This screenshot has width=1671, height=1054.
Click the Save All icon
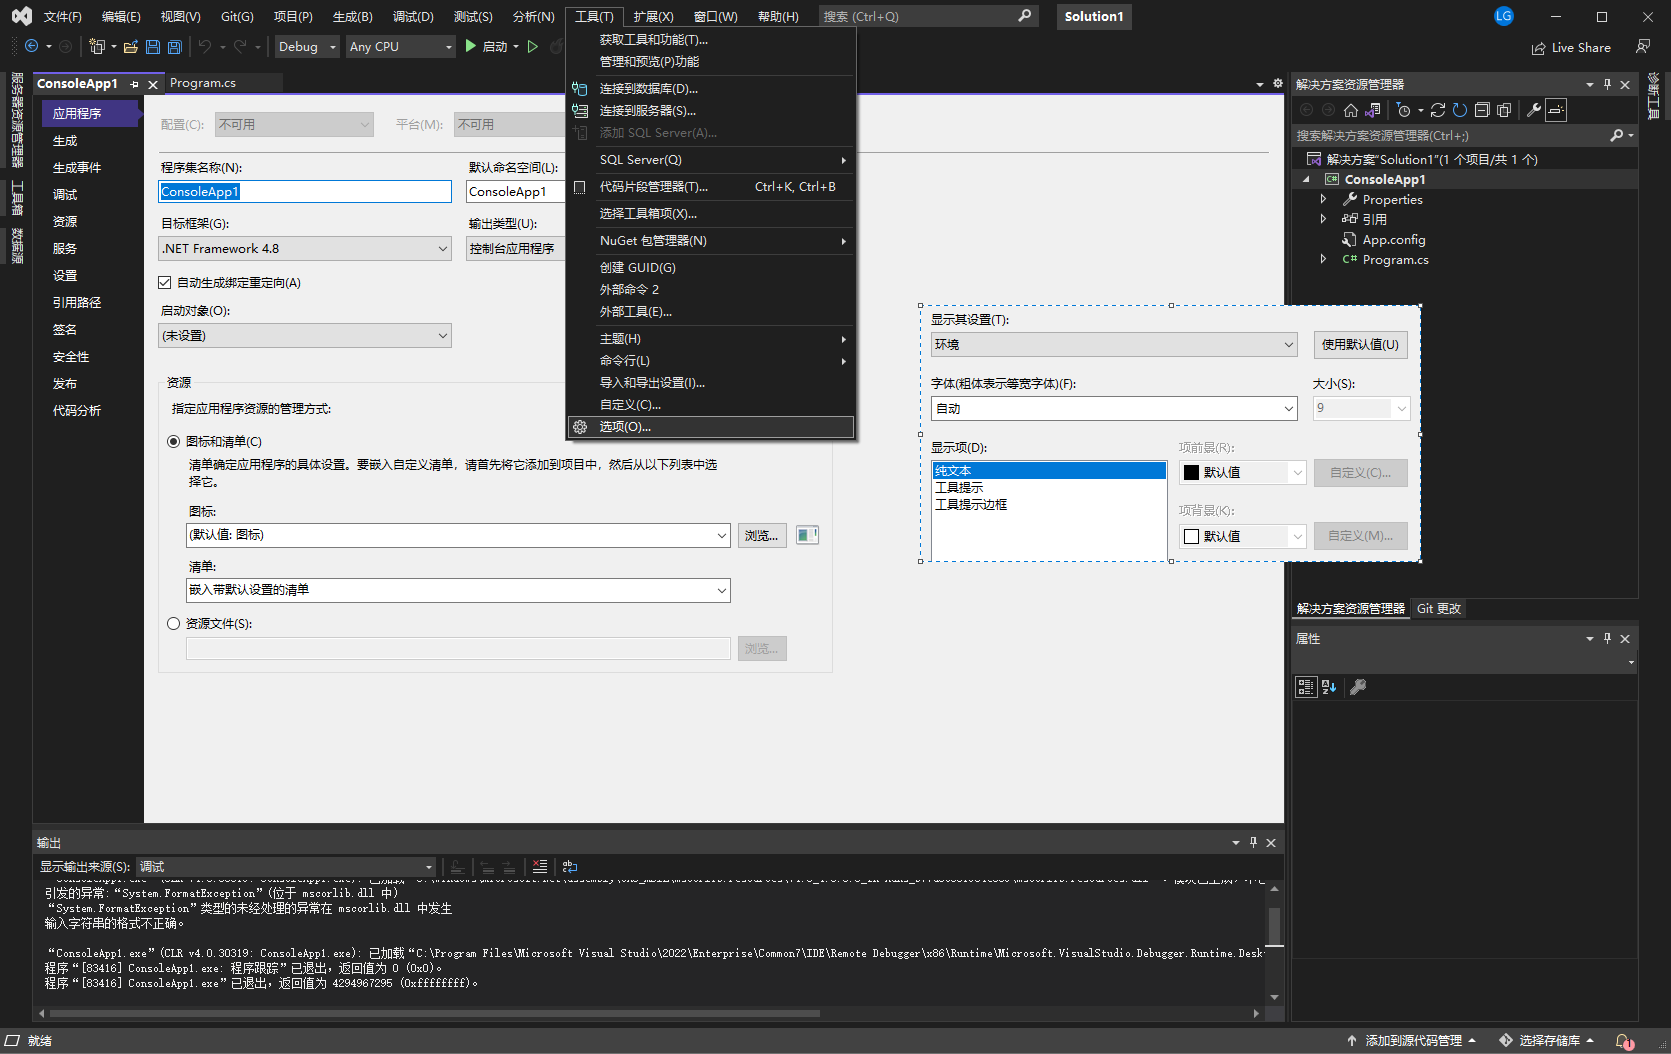(x=175, y=47)
